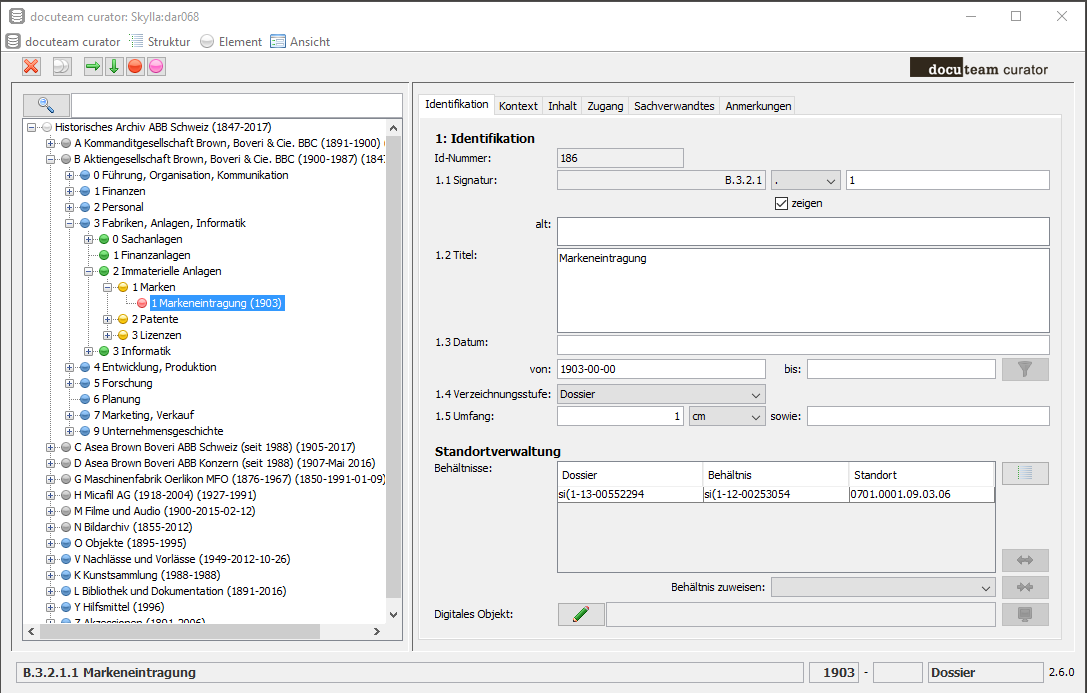Click the funnel filter button beside bis field
Viewport: 1087px width, 693px height.
point(1025,369)
